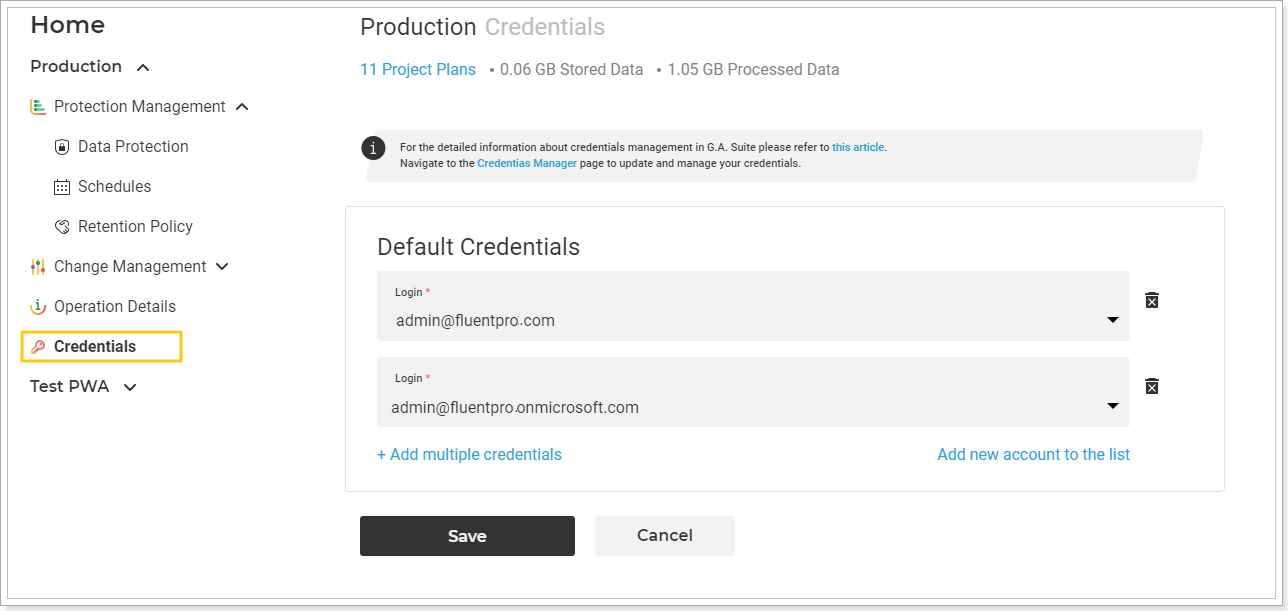
Task: Click the Retention Policy icon
Action: click(62, 227)
